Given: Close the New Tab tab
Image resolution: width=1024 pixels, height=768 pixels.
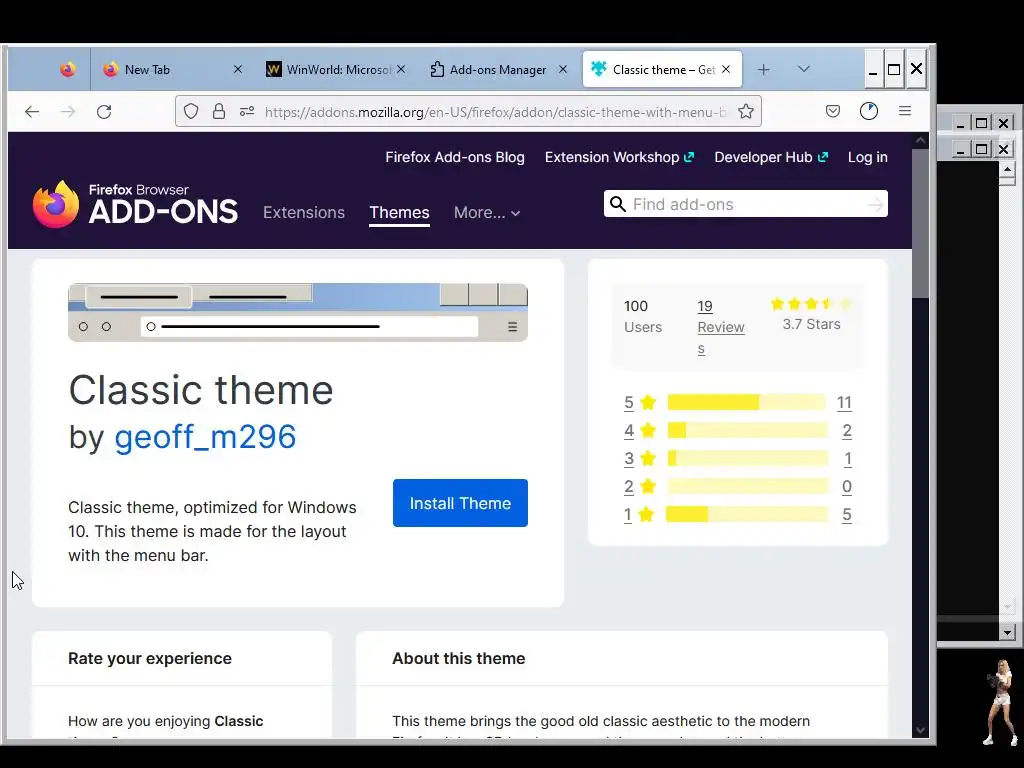Looking at the screenshot, I should click(238, 69).
